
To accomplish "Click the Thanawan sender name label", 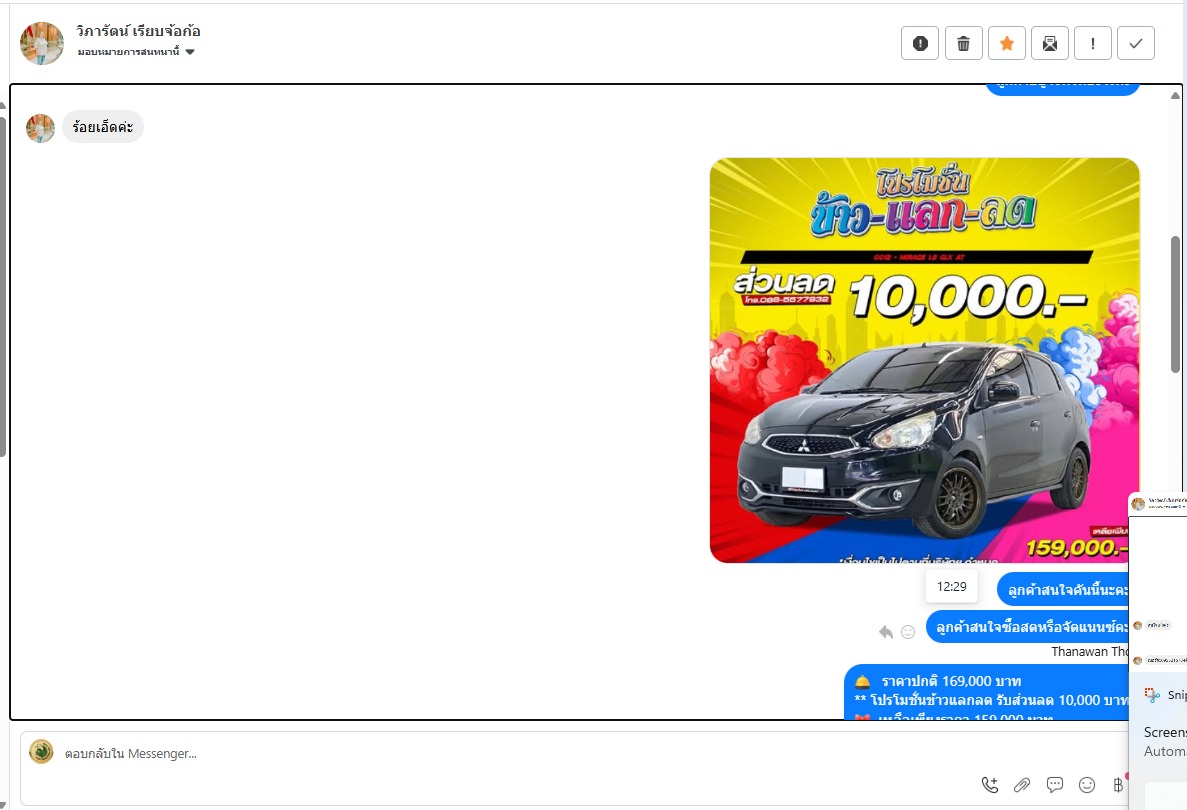I will pos(1089,652).
